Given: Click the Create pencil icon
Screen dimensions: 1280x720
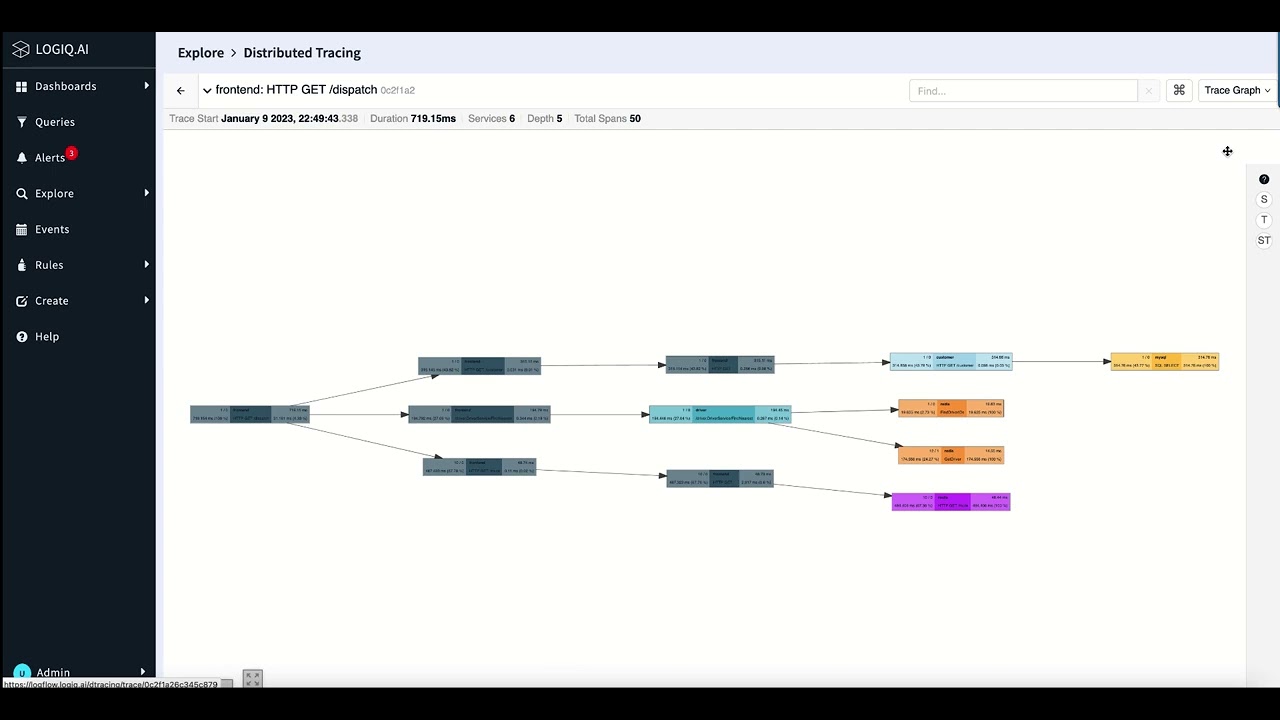Looking at the screenshot, I should coord(21,301).
